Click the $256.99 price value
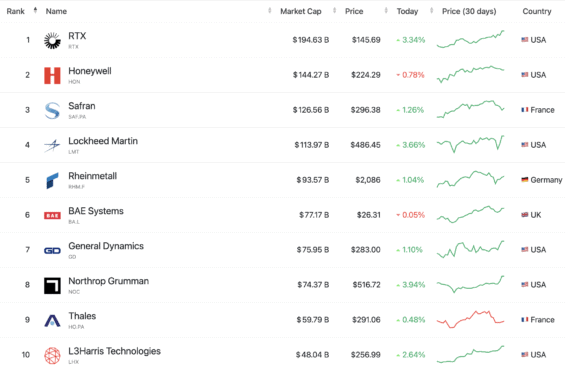This screenshot has width=565, height=370. pyautogui.click(x=366, y=355)
